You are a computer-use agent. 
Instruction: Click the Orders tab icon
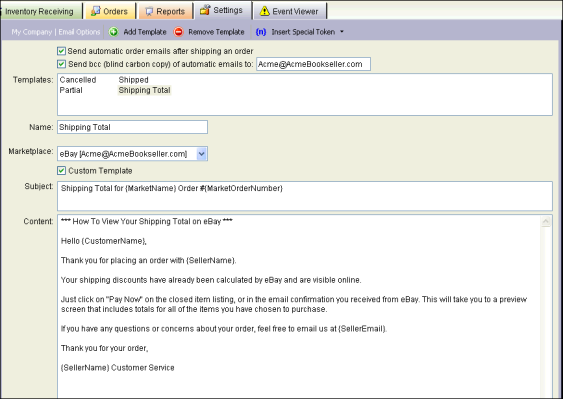click(x=96, y=11)
